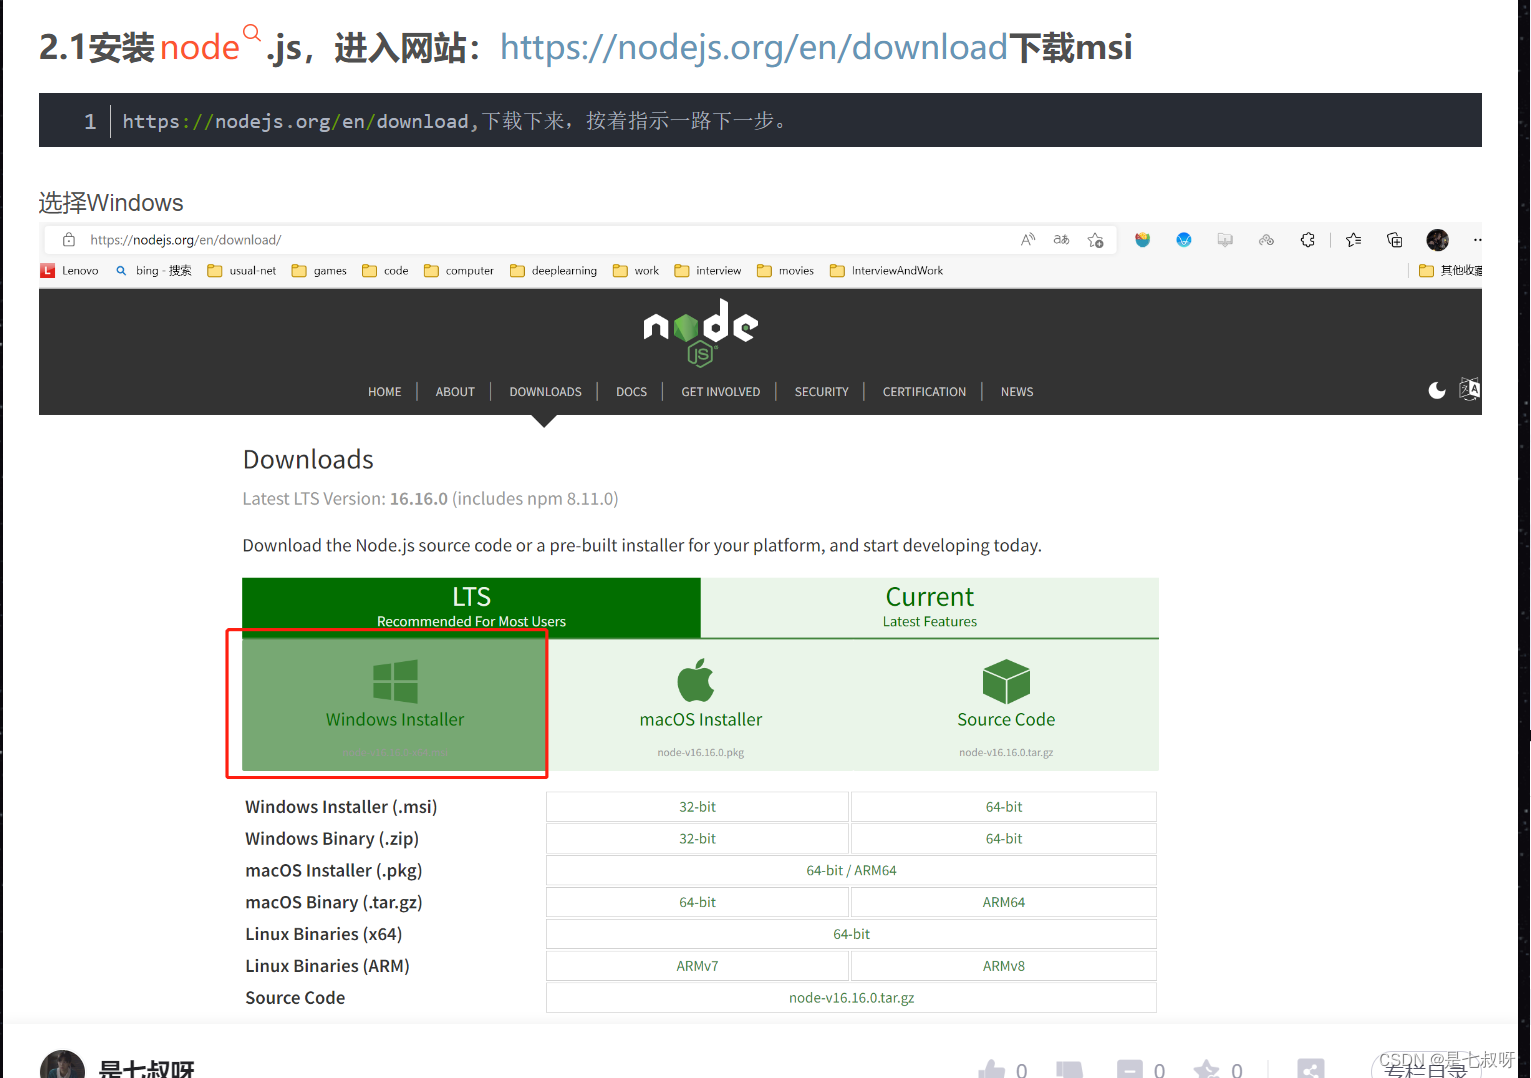Image resolution: width=1531 pixels, height=1078 pixels.
Task: Expand the work bookmark folder
Action: tap(636, 271)
